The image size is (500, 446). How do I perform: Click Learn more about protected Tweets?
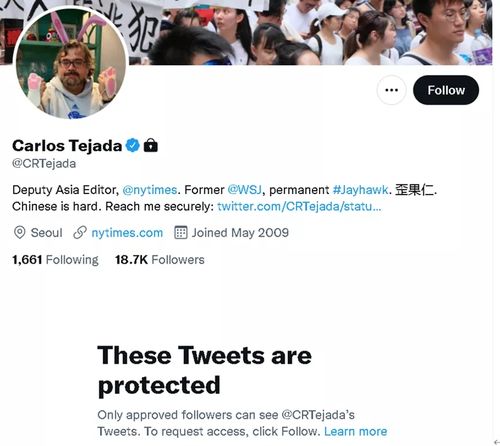point(356,431)
